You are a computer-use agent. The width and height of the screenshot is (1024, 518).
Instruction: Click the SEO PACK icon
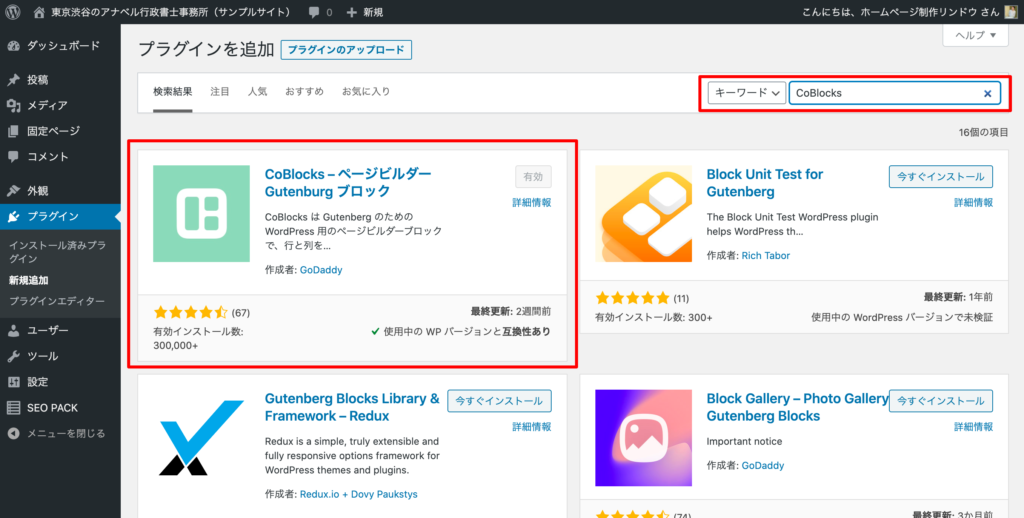13,408
